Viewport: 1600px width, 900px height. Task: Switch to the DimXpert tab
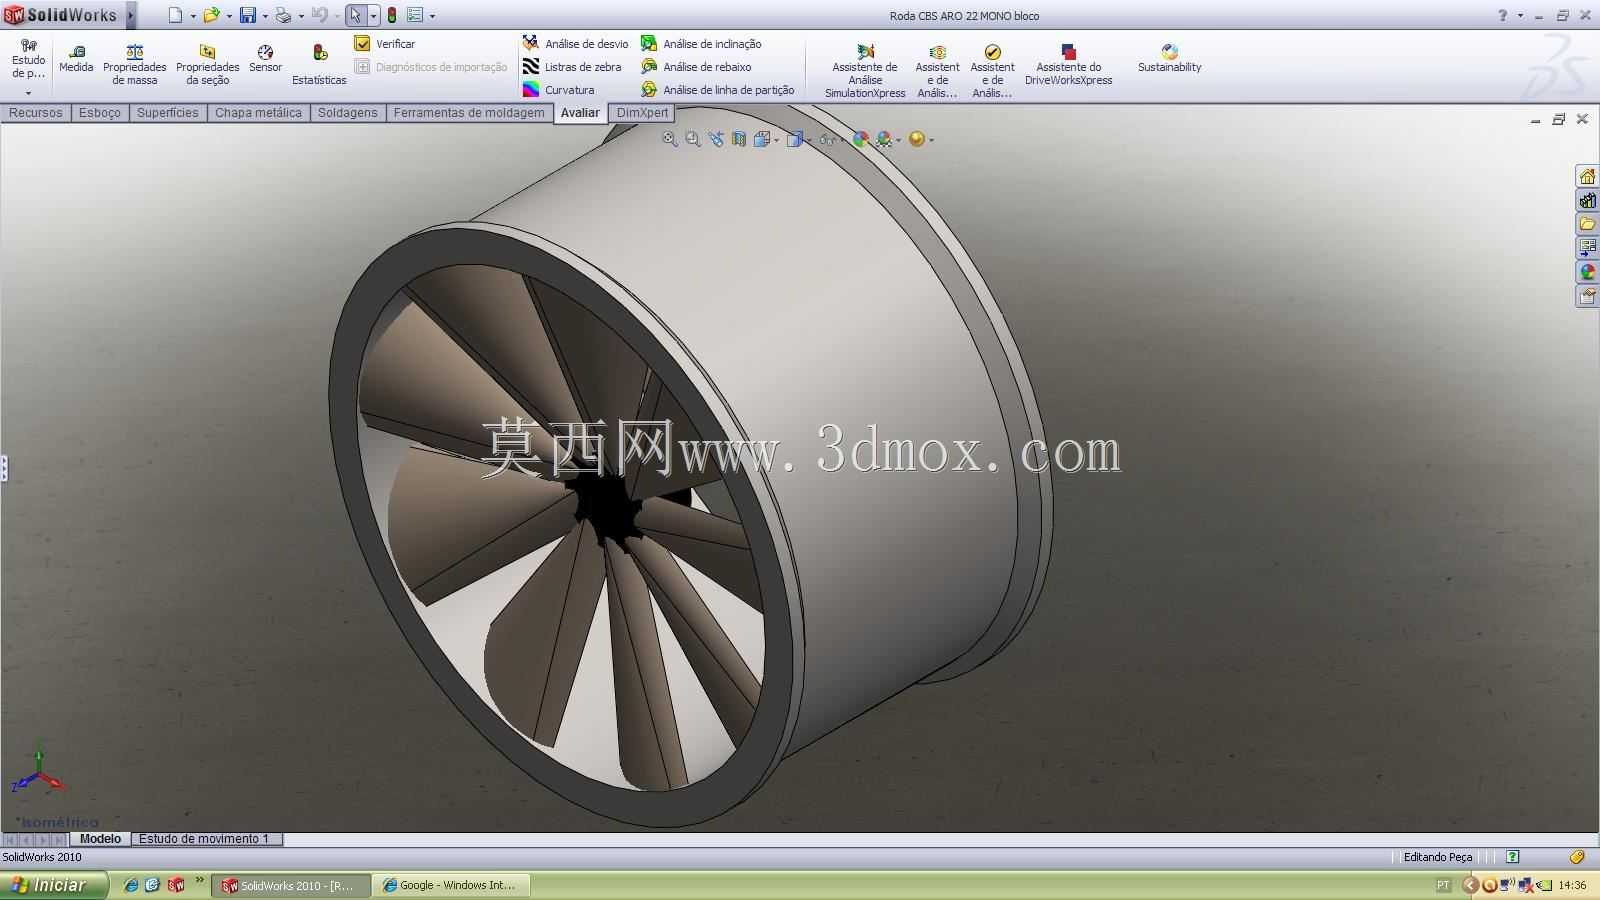coord(642,113)
